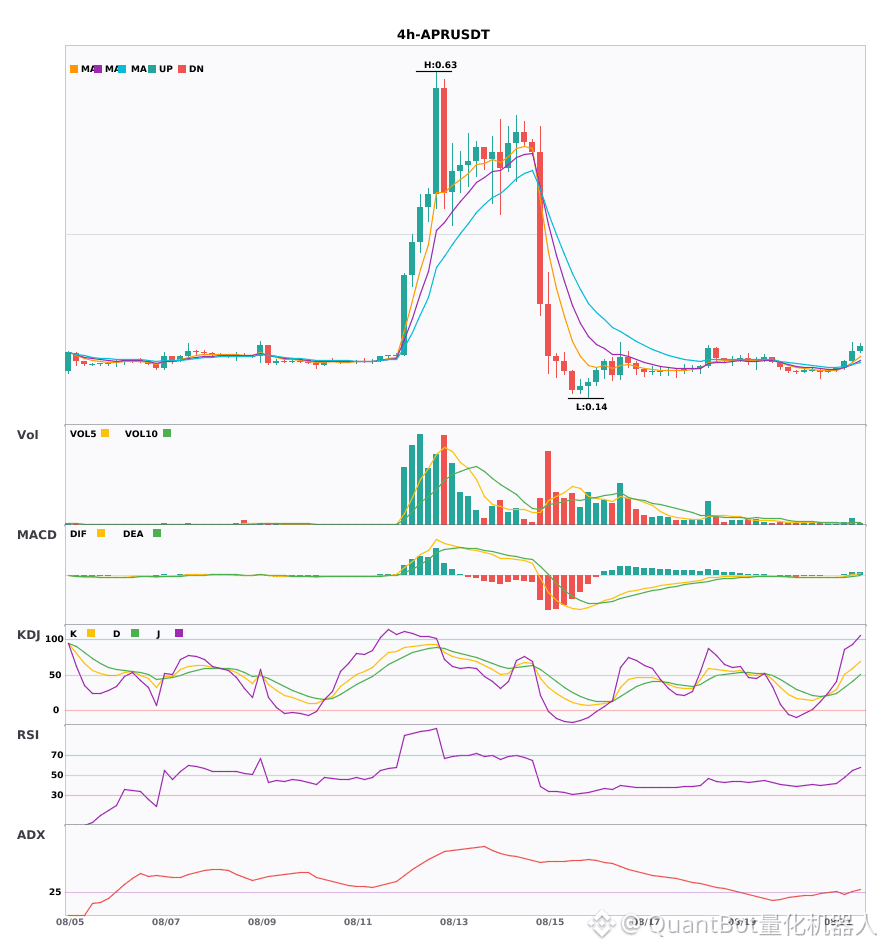
Task: Click the tallest green candle below H:0.63
Action: coord(436,141)
